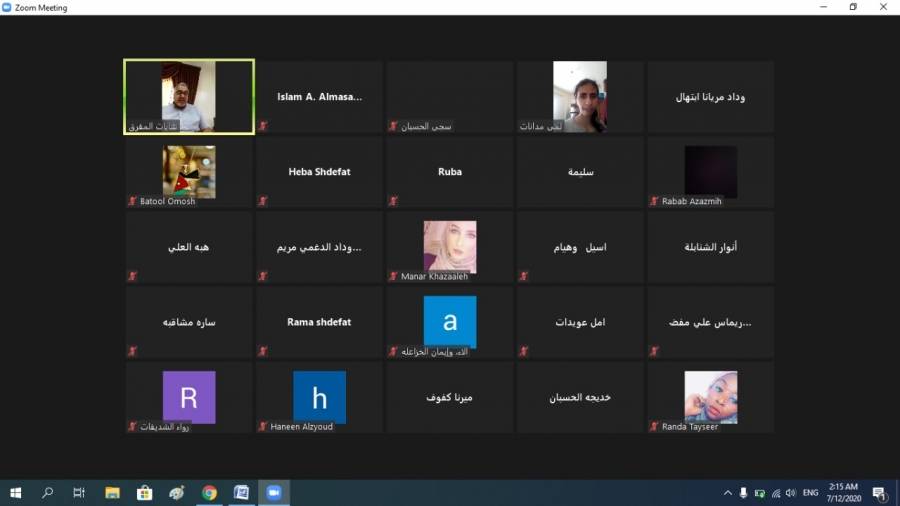Select the highlighted active speaker video
The height and width of the screenshot is (506, 900).
pyautogui.click(x=189, y=97)
